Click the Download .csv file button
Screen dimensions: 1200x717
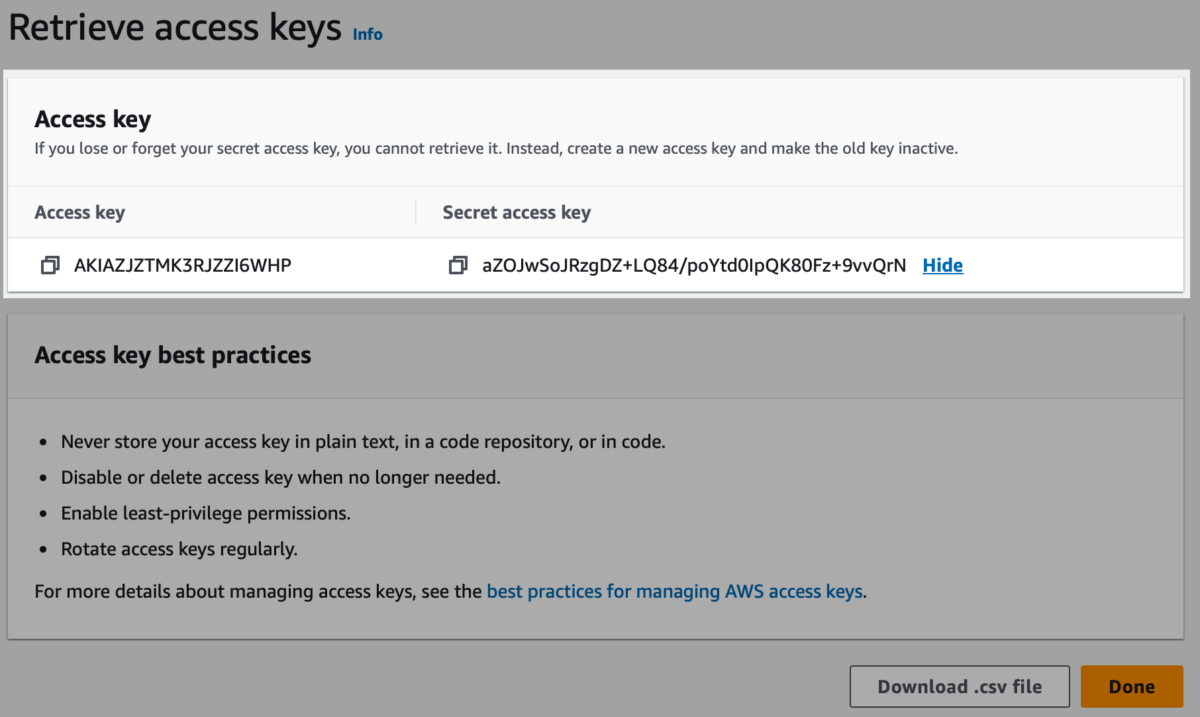(x=959, y=687)
